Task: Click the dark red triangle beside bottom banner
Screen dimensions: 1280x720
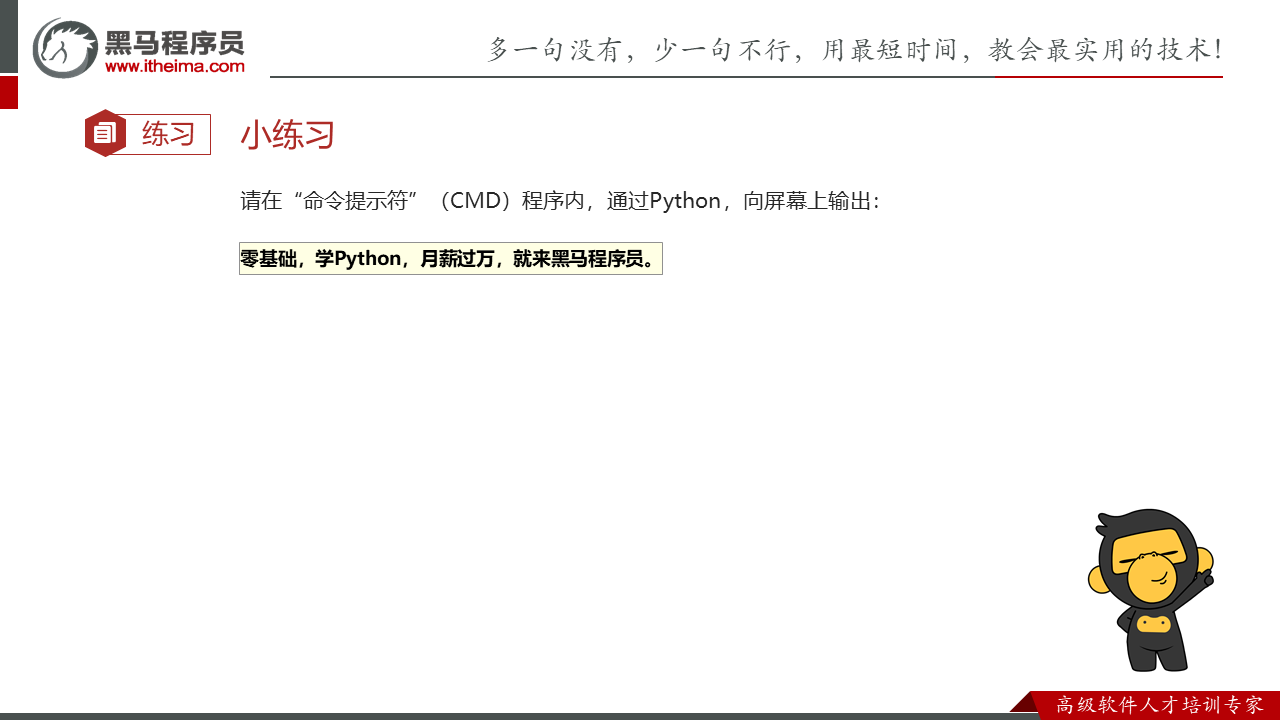Action: pyautogui.click(x=1024, y=702)
